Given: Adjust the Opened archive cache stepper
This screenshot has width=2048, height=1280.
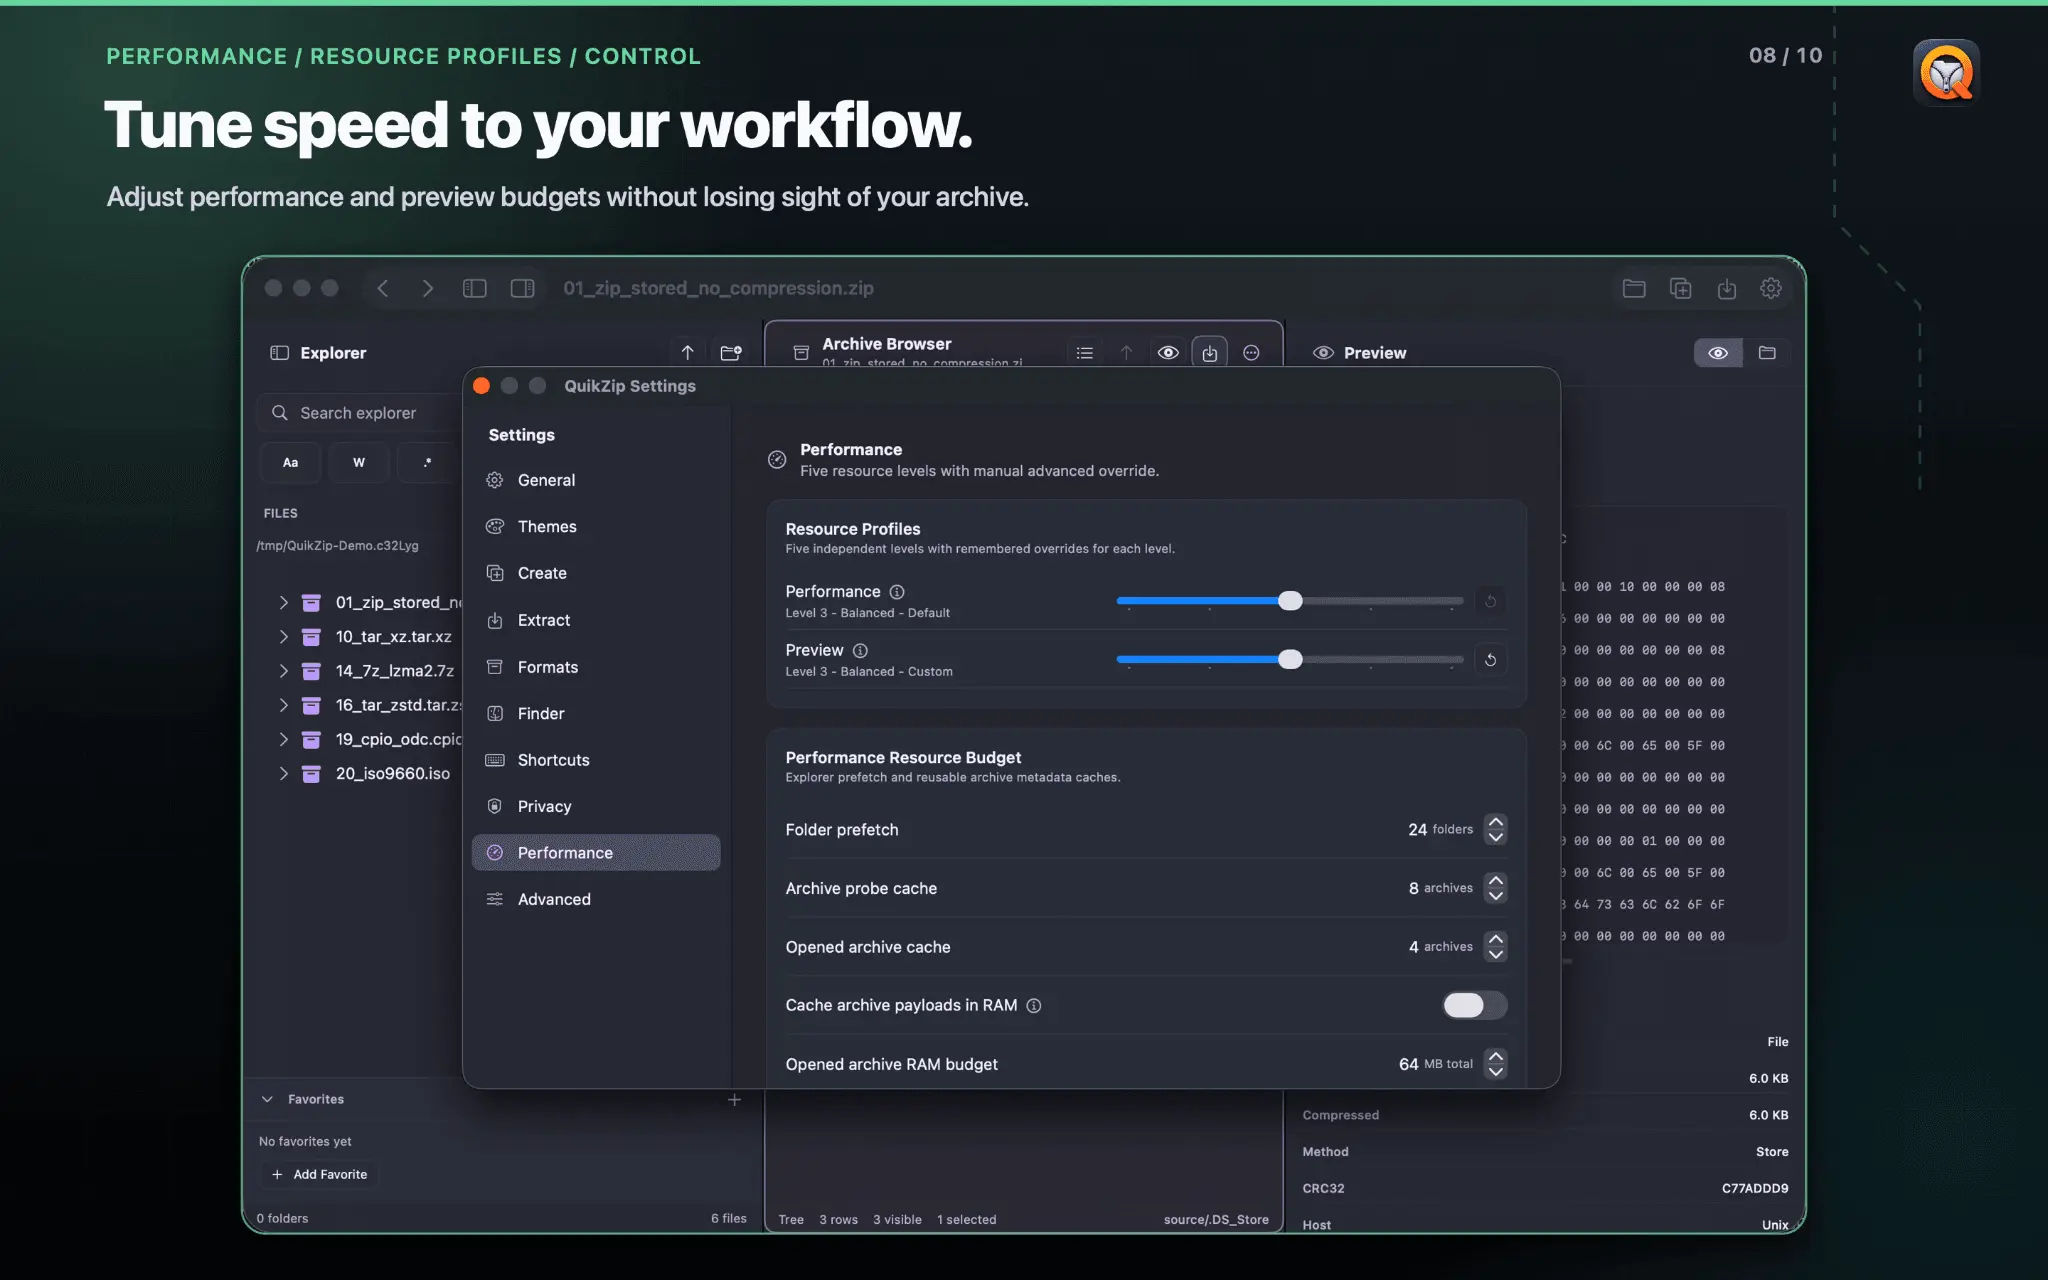Looking at the screenshot, I should tap(1495, 946).
